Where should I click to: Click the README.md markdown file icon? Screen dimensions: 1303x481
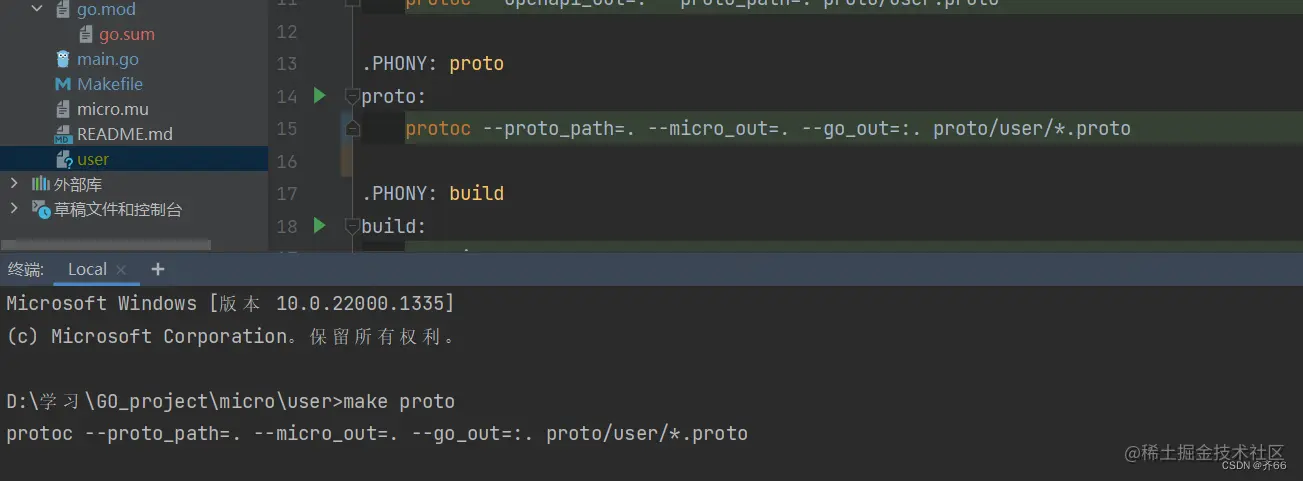(64, 134)
